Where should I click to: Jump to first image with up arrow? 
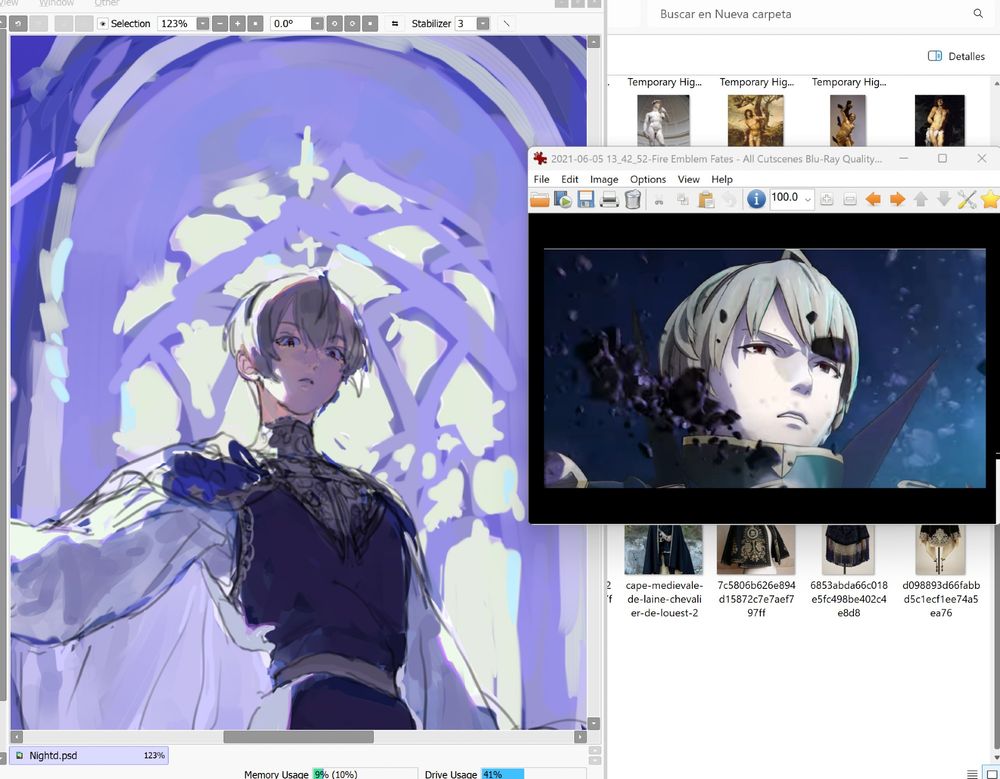[920, 200]
